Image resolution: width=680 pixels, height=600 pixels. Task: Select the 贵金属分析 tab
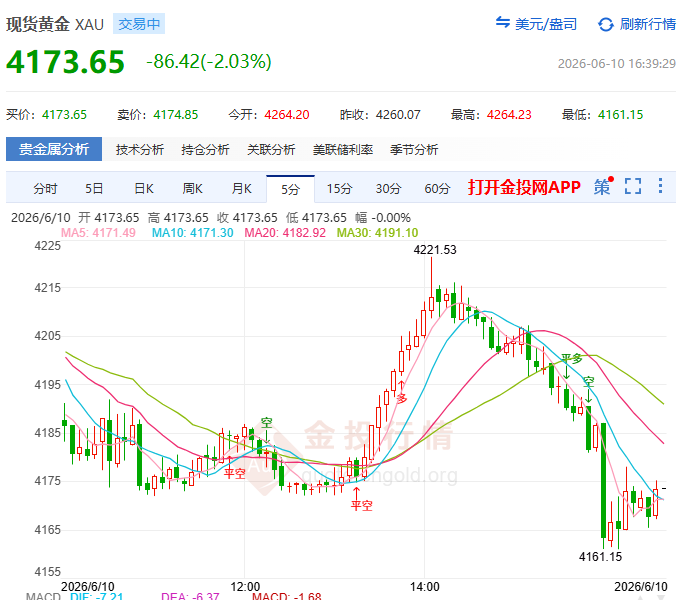tap(54, 149)
